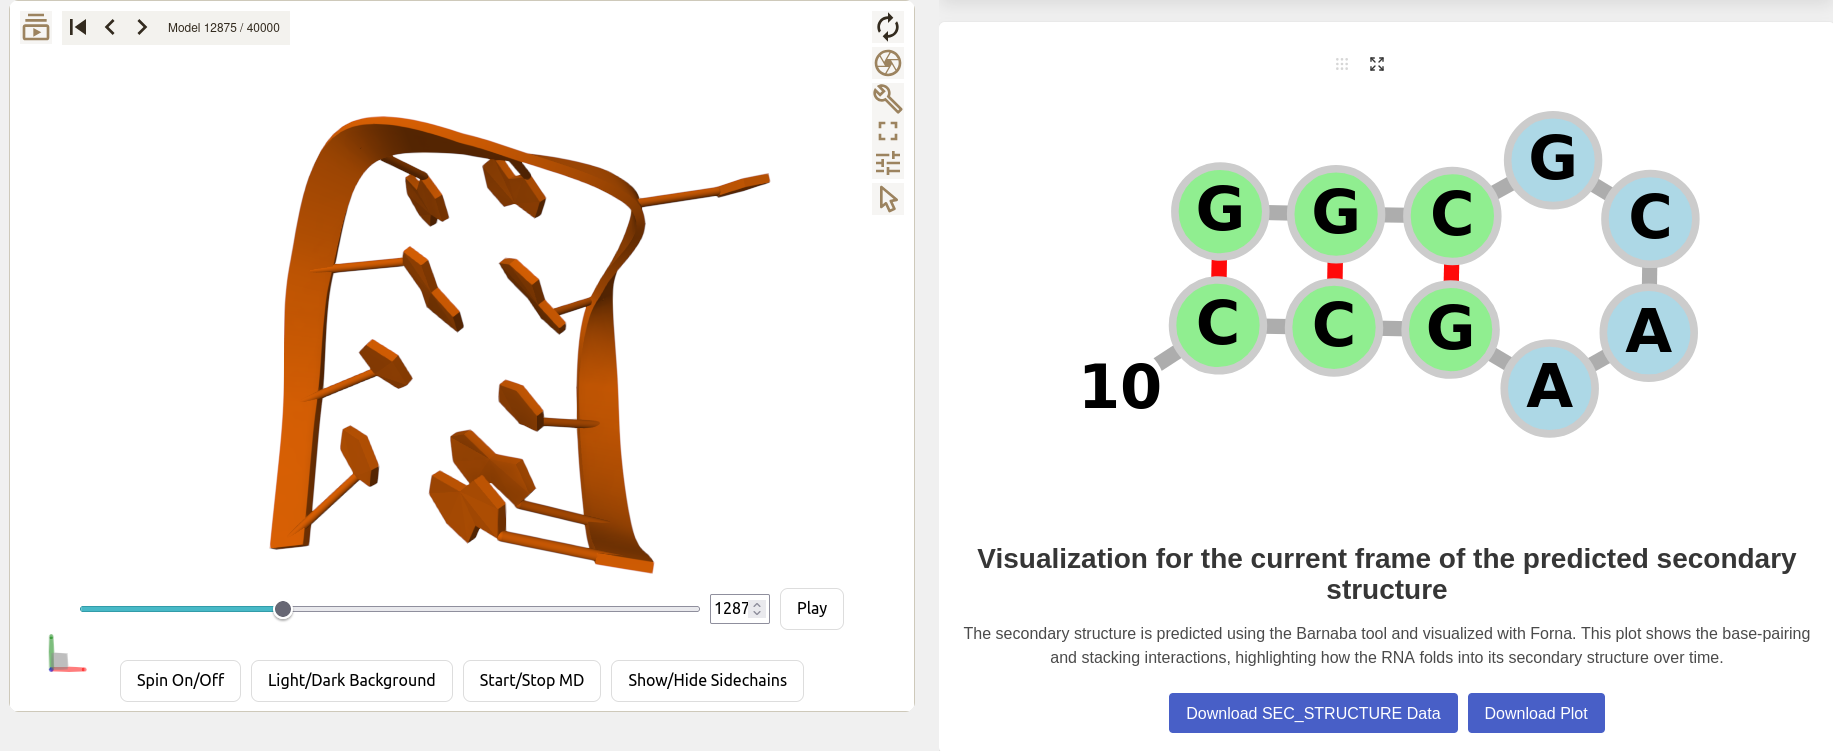Viewport: 1833px width, 751px height.
Task: Take a screenshot with the camera aperture icon
Action: tap(888, 62)
